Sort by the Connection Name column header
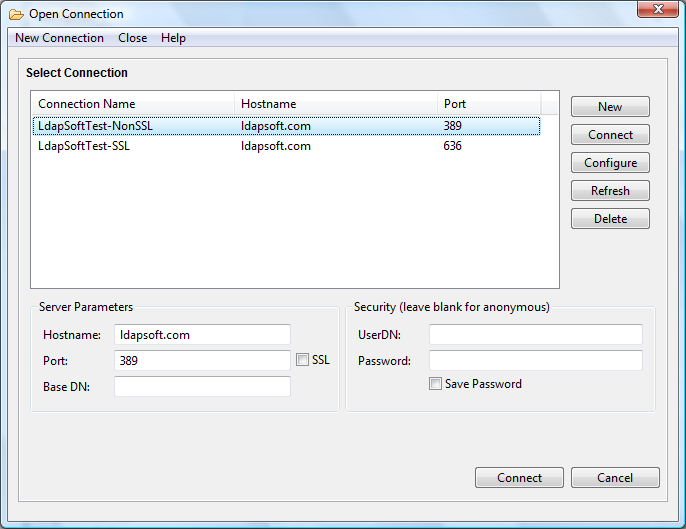 click(133, 104)
